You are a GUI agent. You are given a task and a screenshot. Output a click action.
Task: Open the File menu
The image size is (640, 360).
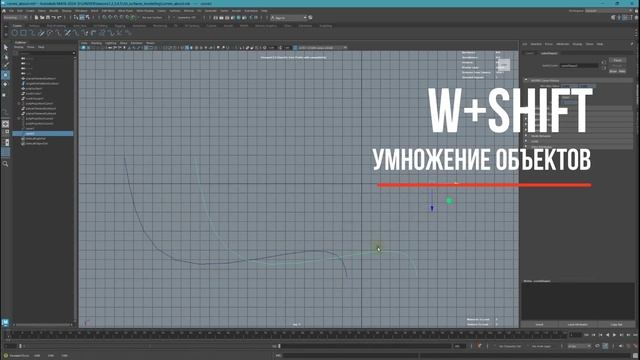click(11, 11)
